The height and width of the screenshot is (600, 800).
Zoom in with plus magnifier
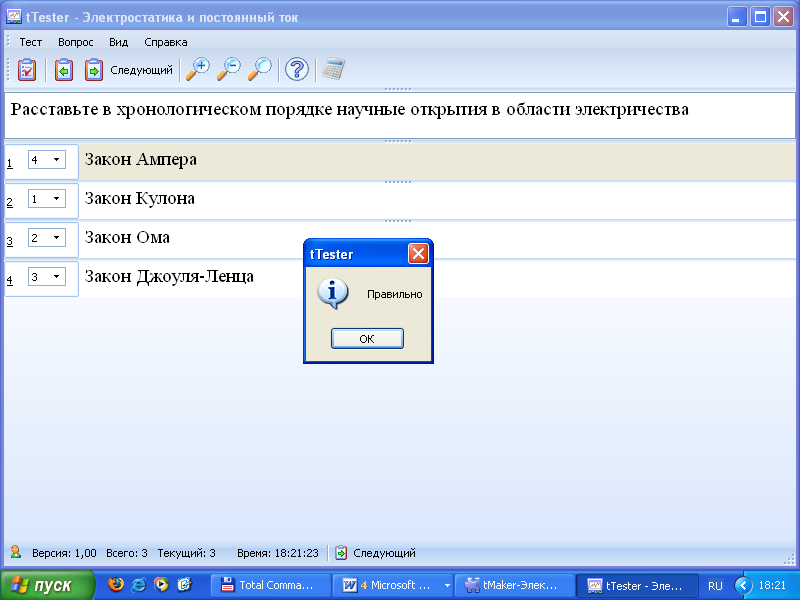pos(197,69)
